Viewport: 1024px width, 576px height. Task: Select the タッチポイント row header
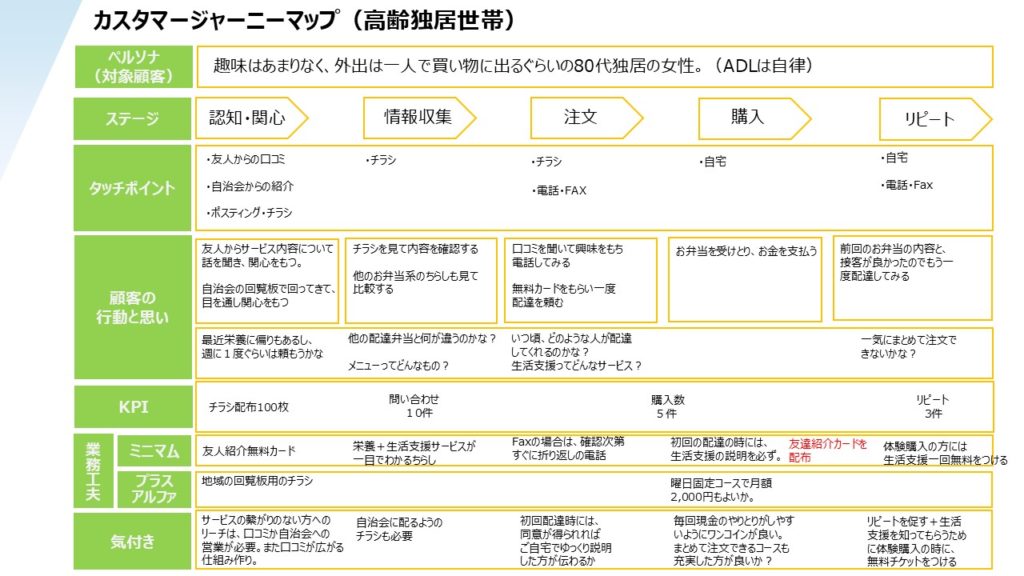pyautogui.click(x=133, y=188)
